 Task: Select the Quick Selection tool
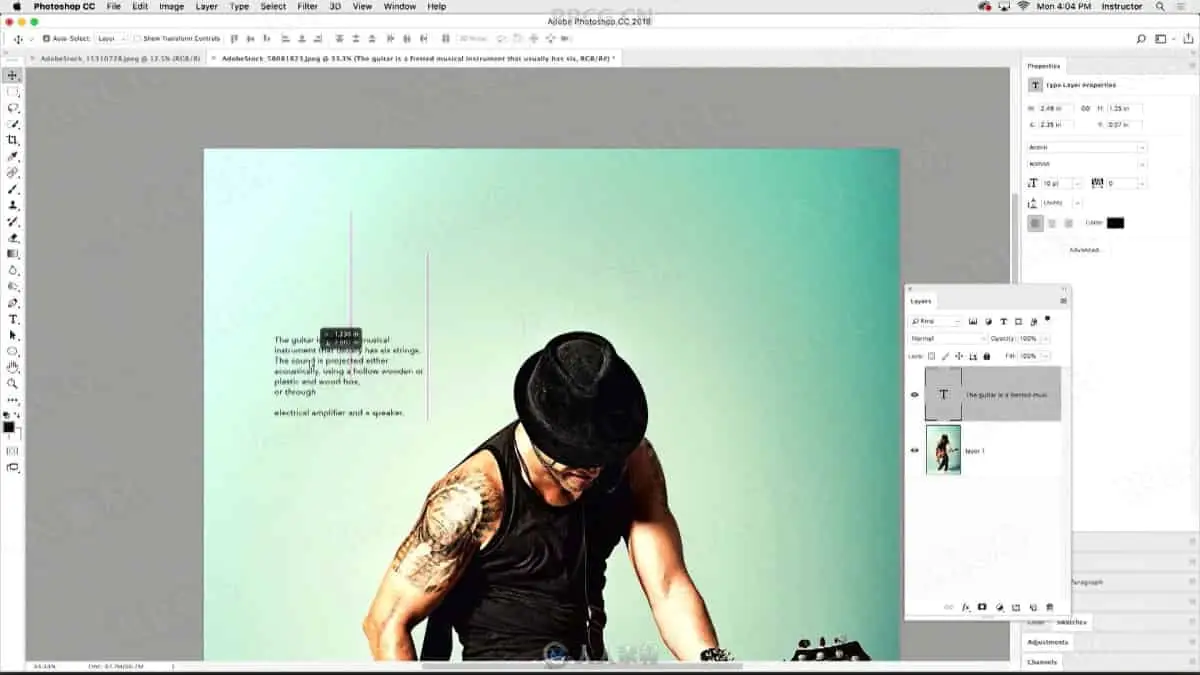[x=13, y=124]
